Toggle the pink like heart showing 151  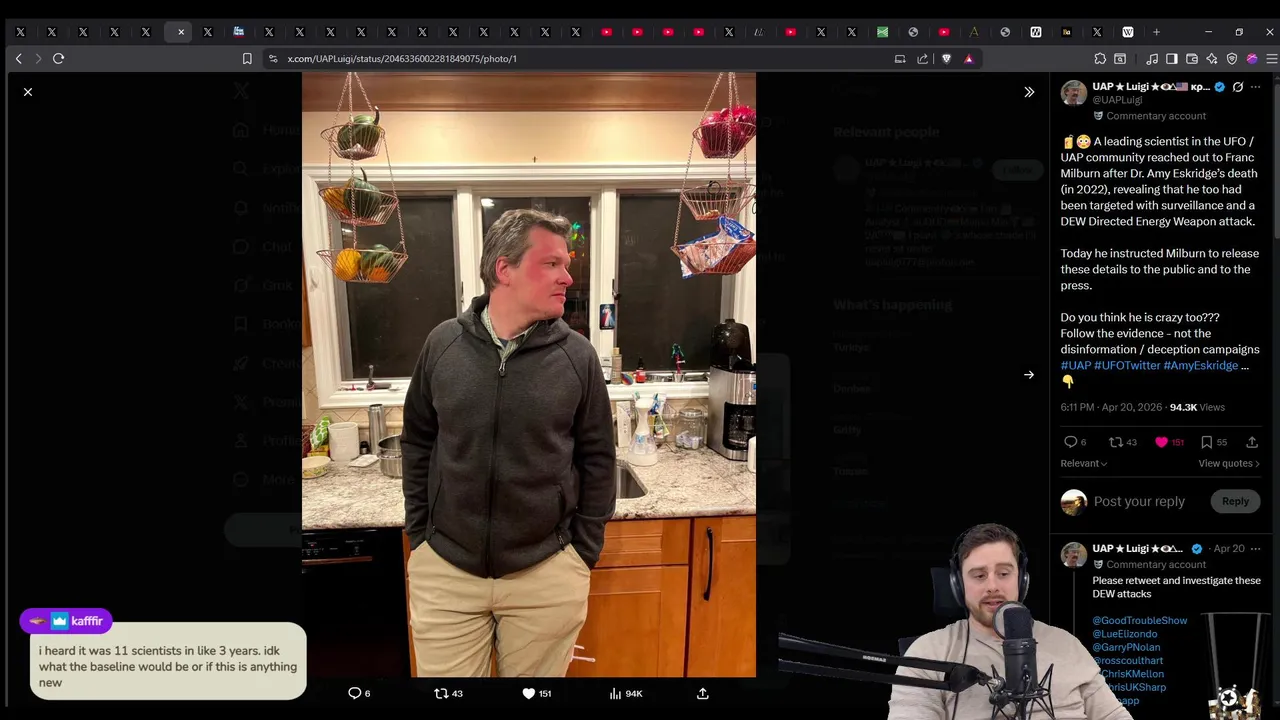point(1161,442)
